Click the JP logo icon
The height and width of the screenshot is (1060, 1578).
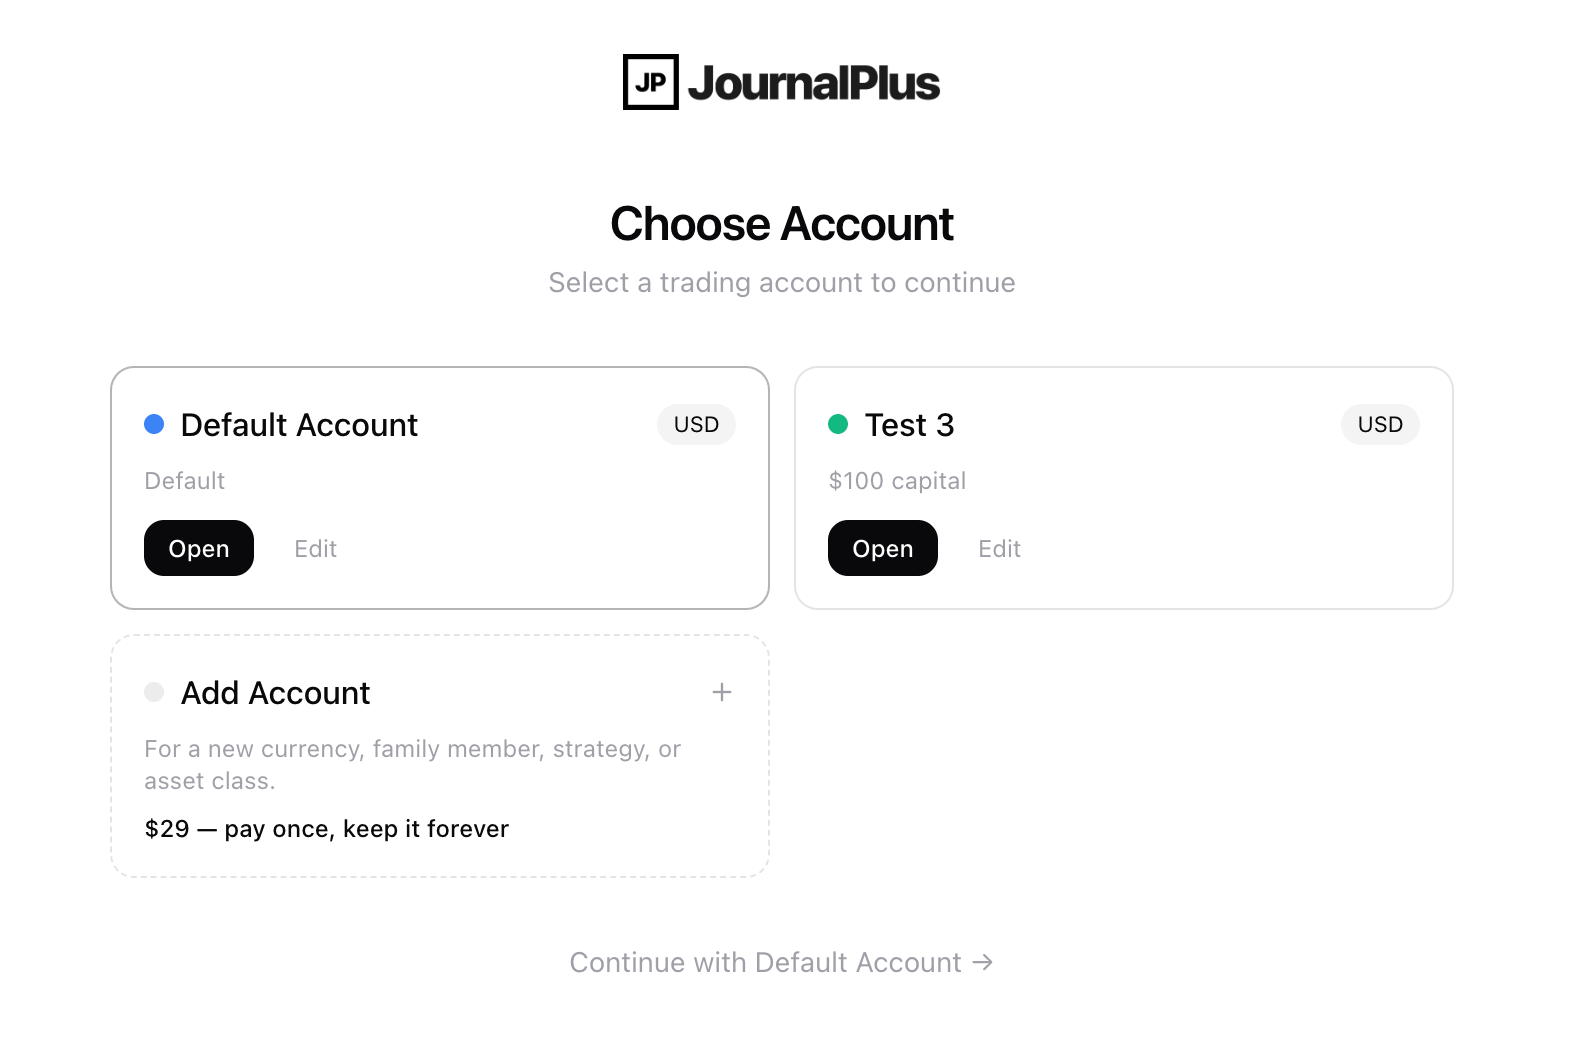click(x=650, y=82)
